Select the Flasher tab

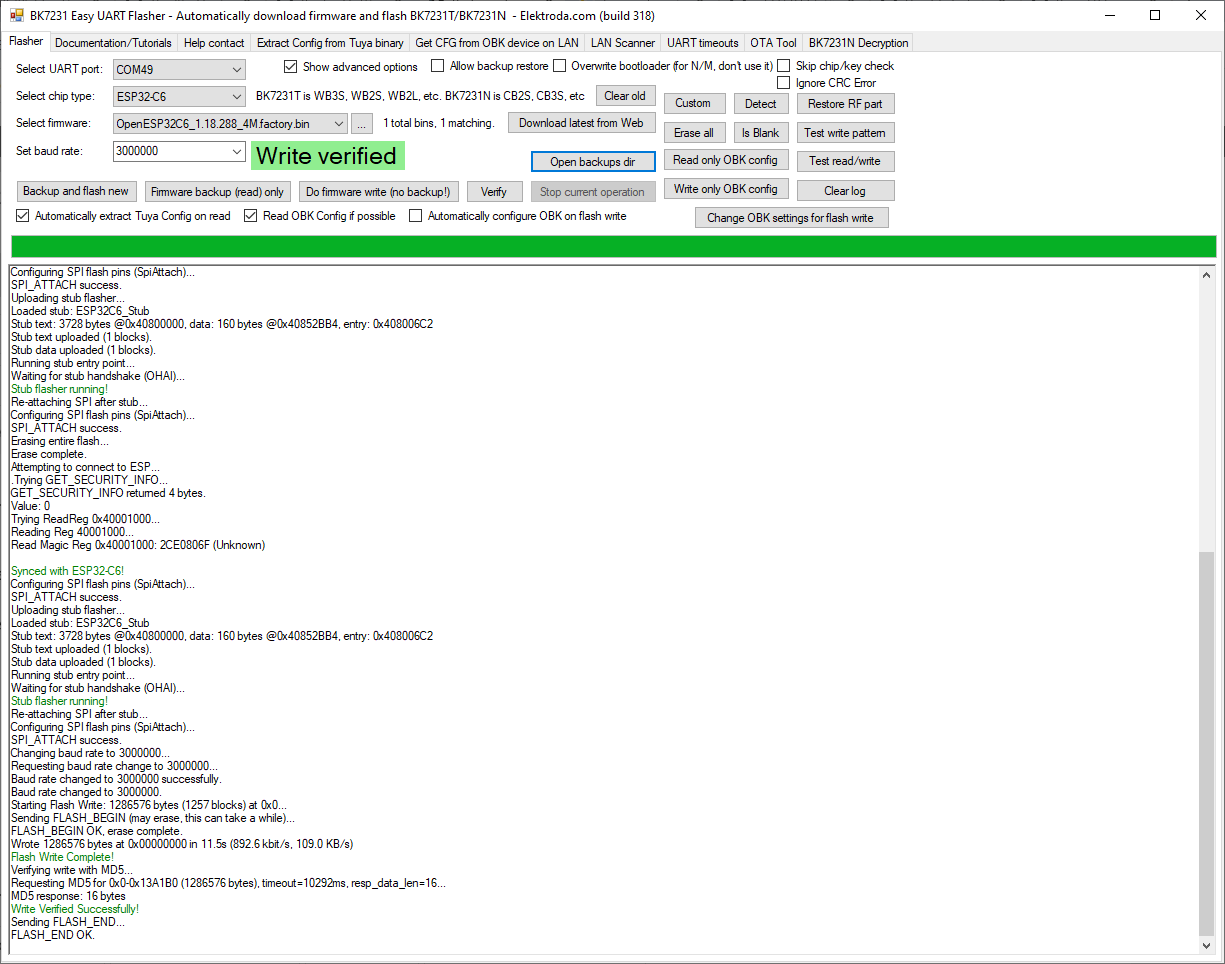click(x=26, y=42)
